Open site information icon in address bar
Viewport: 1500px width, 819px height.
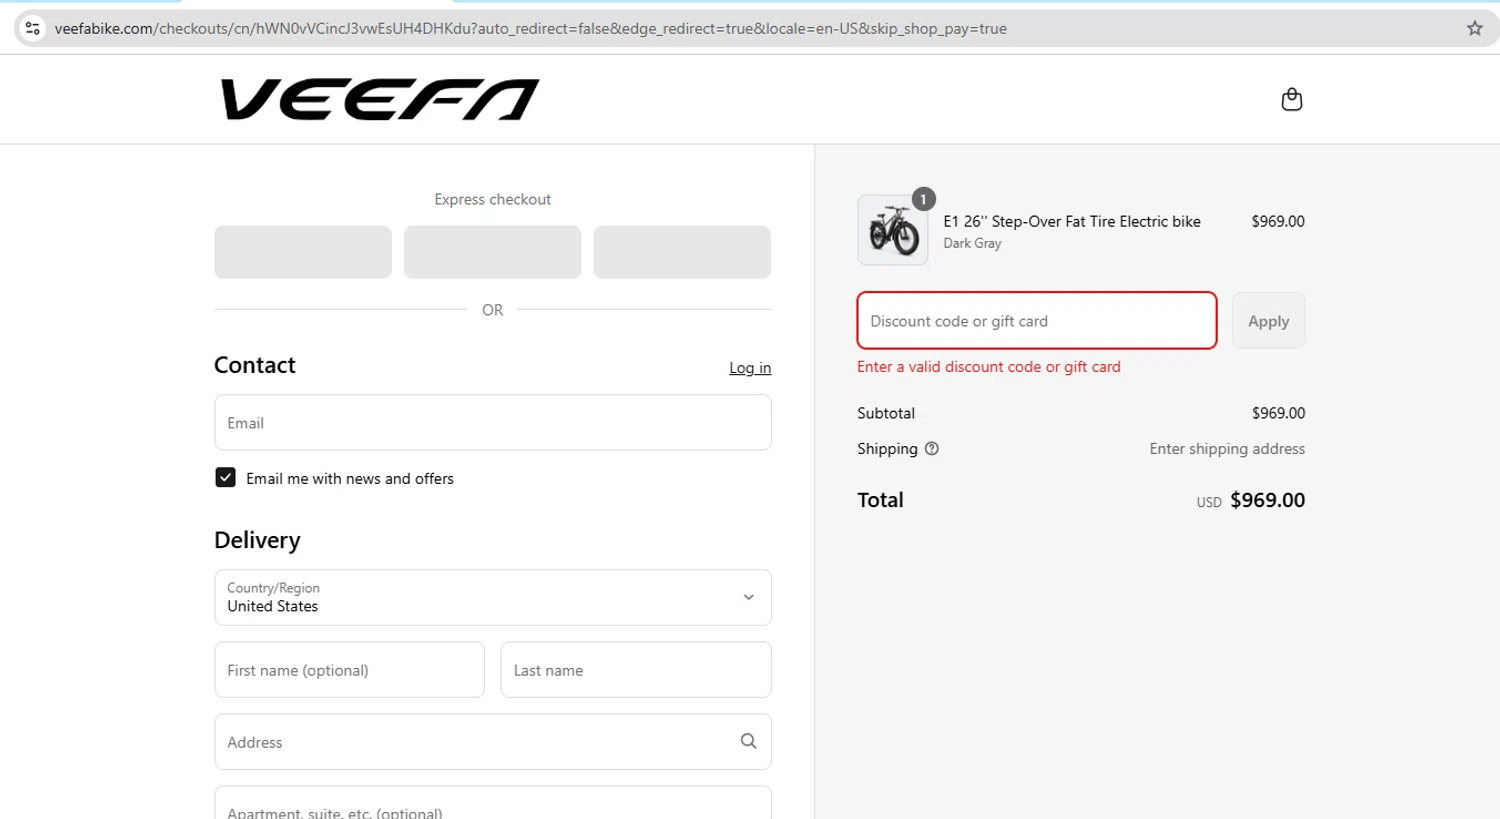[x=33, y=28]
